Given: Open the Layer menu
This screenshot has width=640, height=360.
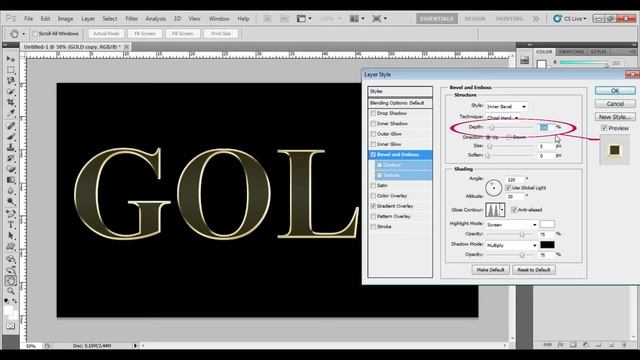Looking at the screenshot, I should (88, 19).
